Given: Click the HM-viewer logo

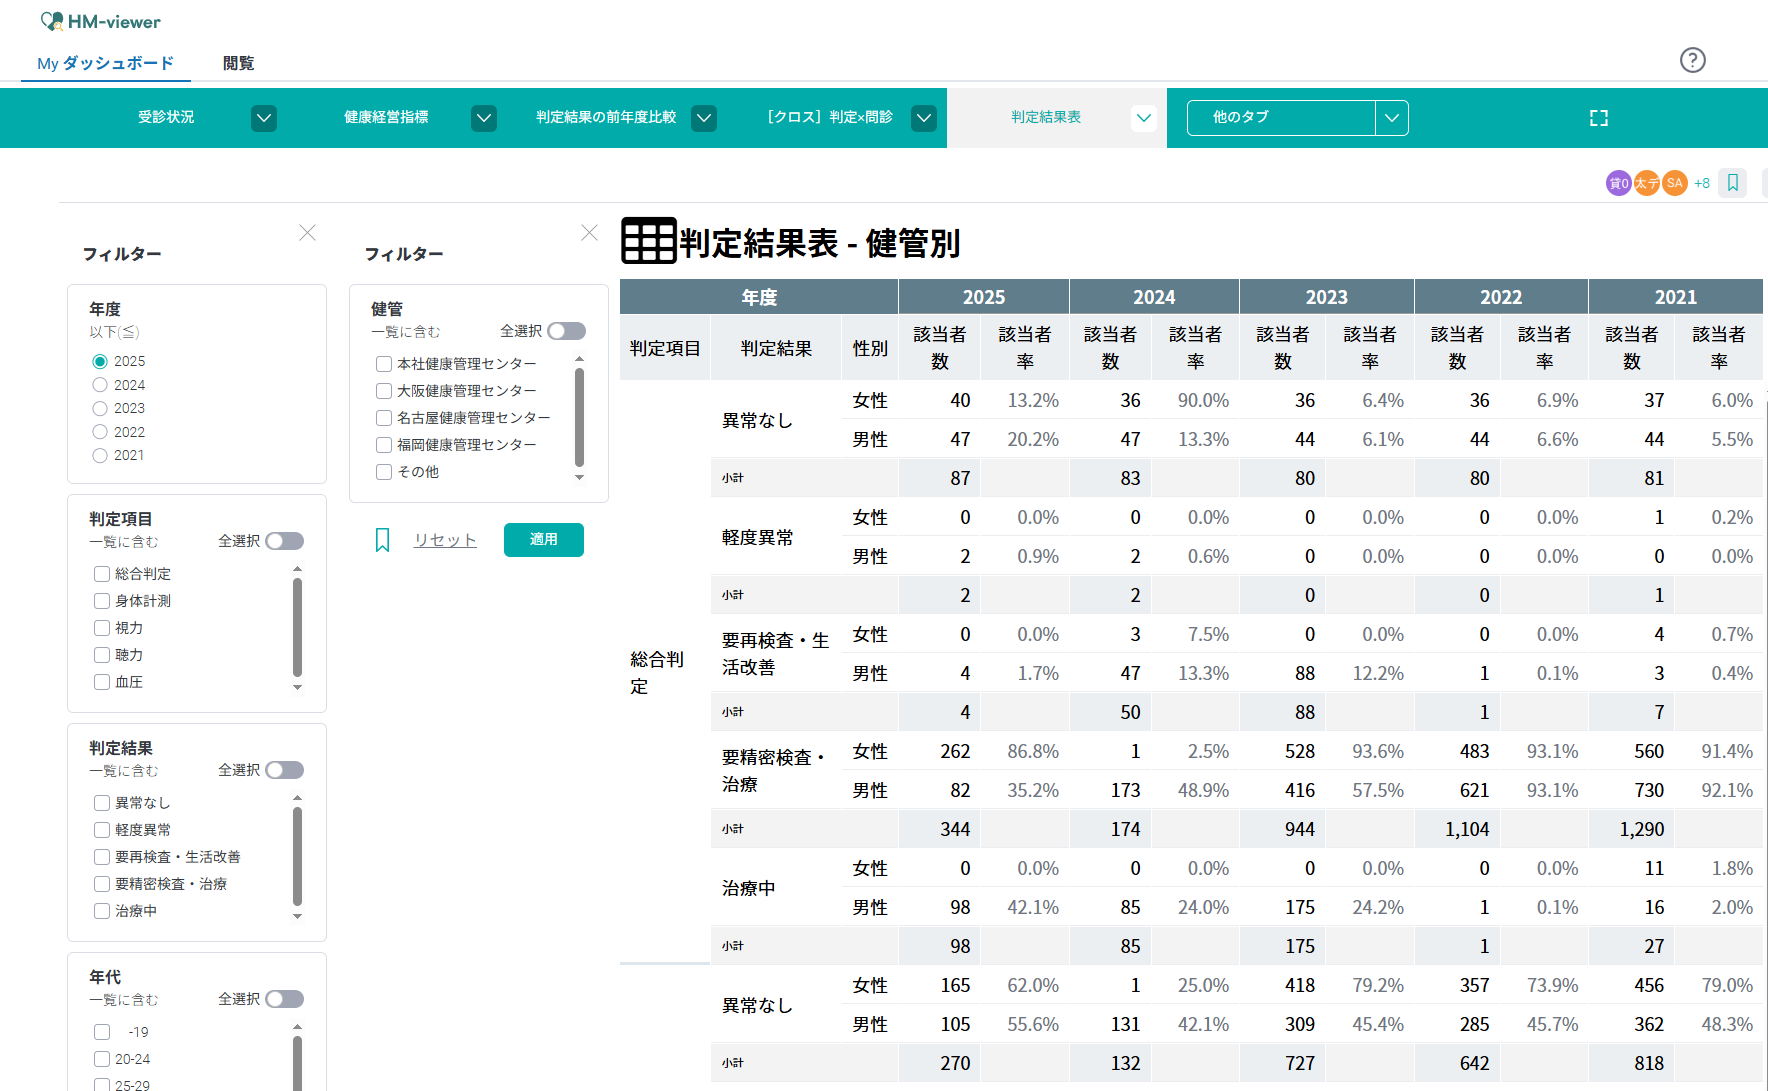Looking at the screenshot, I should click(100, 21).
